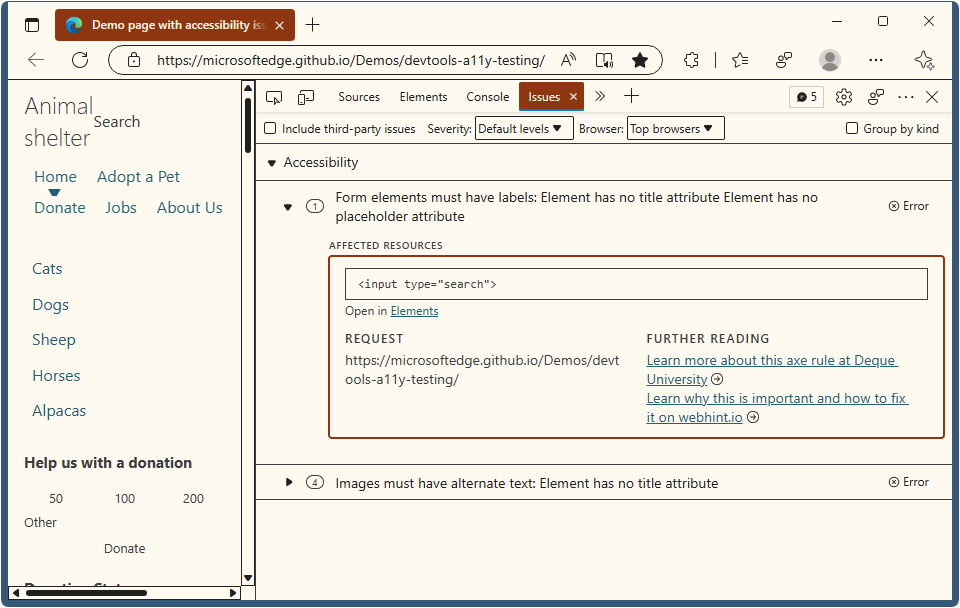Check the Group by kind checkbox
The width and height of the screenshot is (960, 608).
(851, 128)
